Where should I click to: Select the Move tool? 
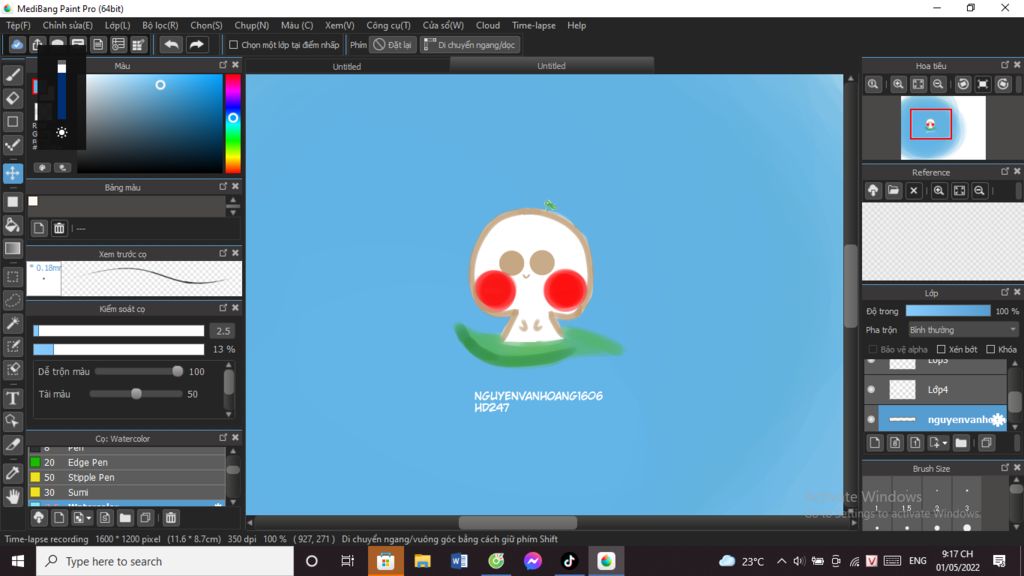12,173
